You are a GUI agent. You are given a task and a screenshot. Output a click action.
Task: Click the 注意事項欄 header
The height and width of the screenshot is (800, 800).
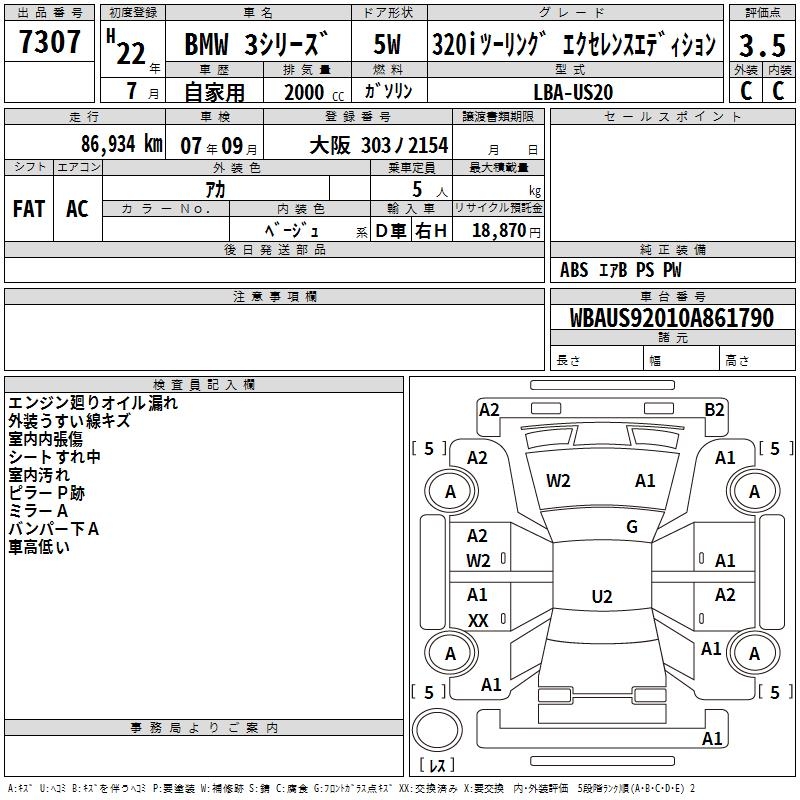[274, 296]
